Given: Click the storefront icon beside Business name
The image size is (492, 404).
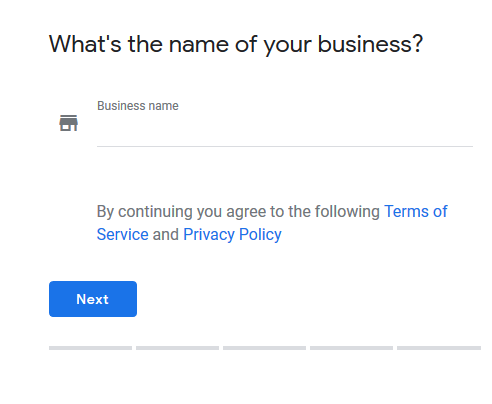Looking at the screenshot, I should (x=69, y=123).
